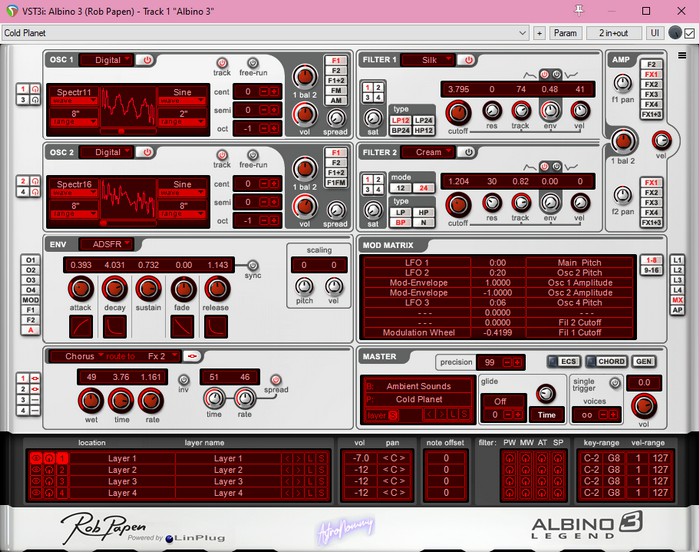Image resolution: width=700 pixels, height=552 pixels.
Task: Select envelope O2 tab
Action: [x=30, y=270]
